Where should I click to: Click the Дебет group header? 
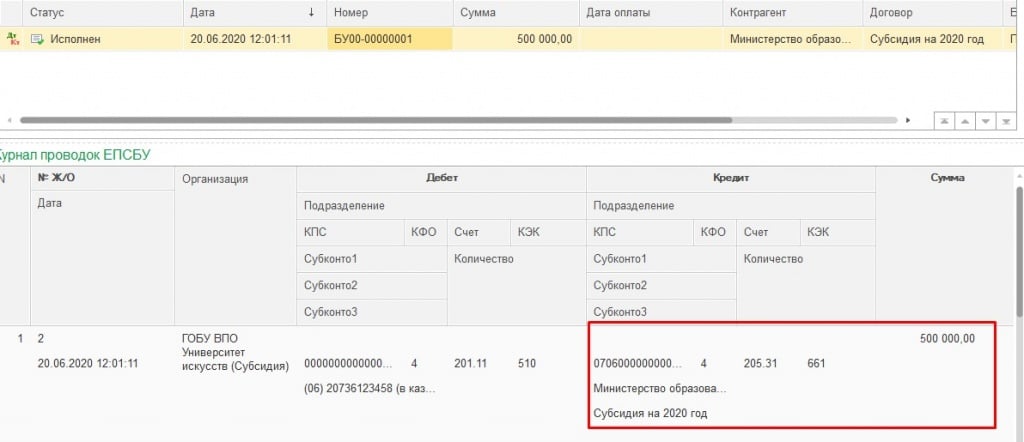tap(441, 178)
